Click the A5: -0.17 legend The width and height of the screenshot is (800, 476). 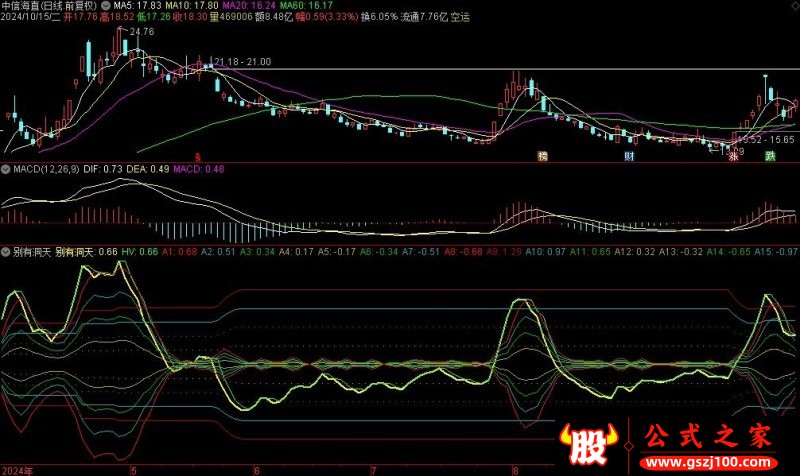click(337, 252)
